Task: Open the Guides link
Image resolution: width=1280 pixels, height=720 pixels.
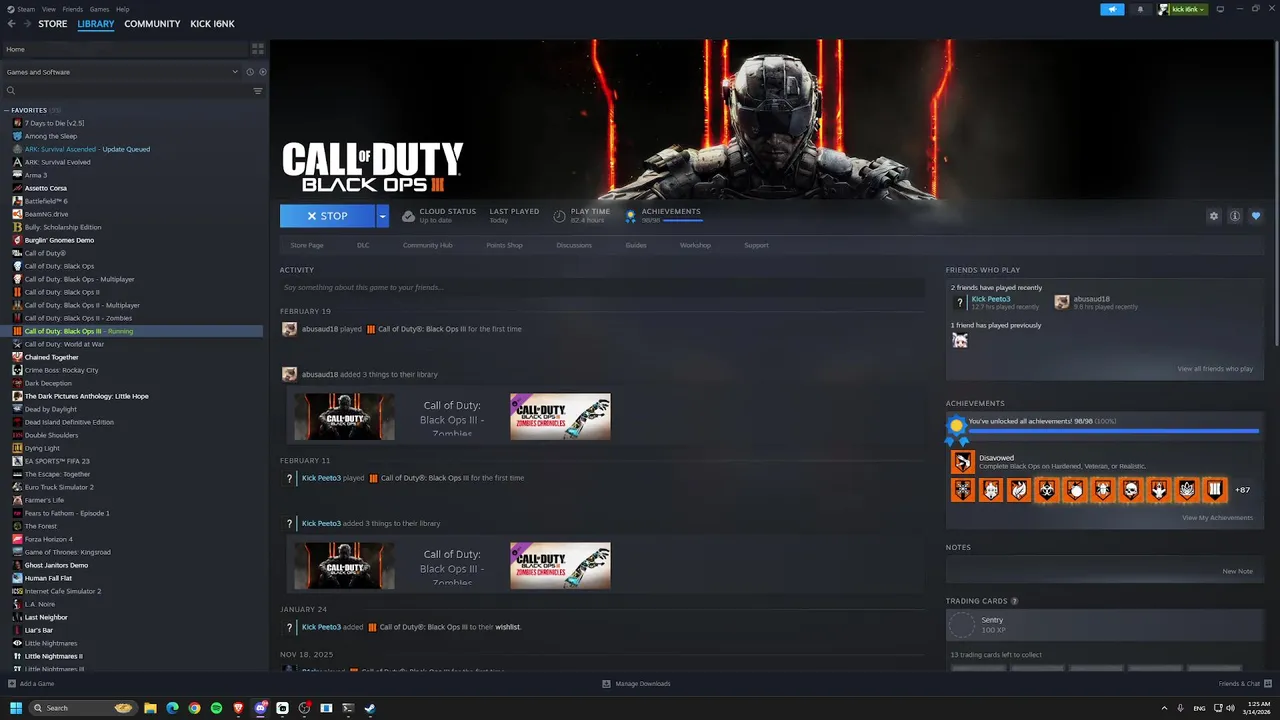Action: tap(636, 245)
